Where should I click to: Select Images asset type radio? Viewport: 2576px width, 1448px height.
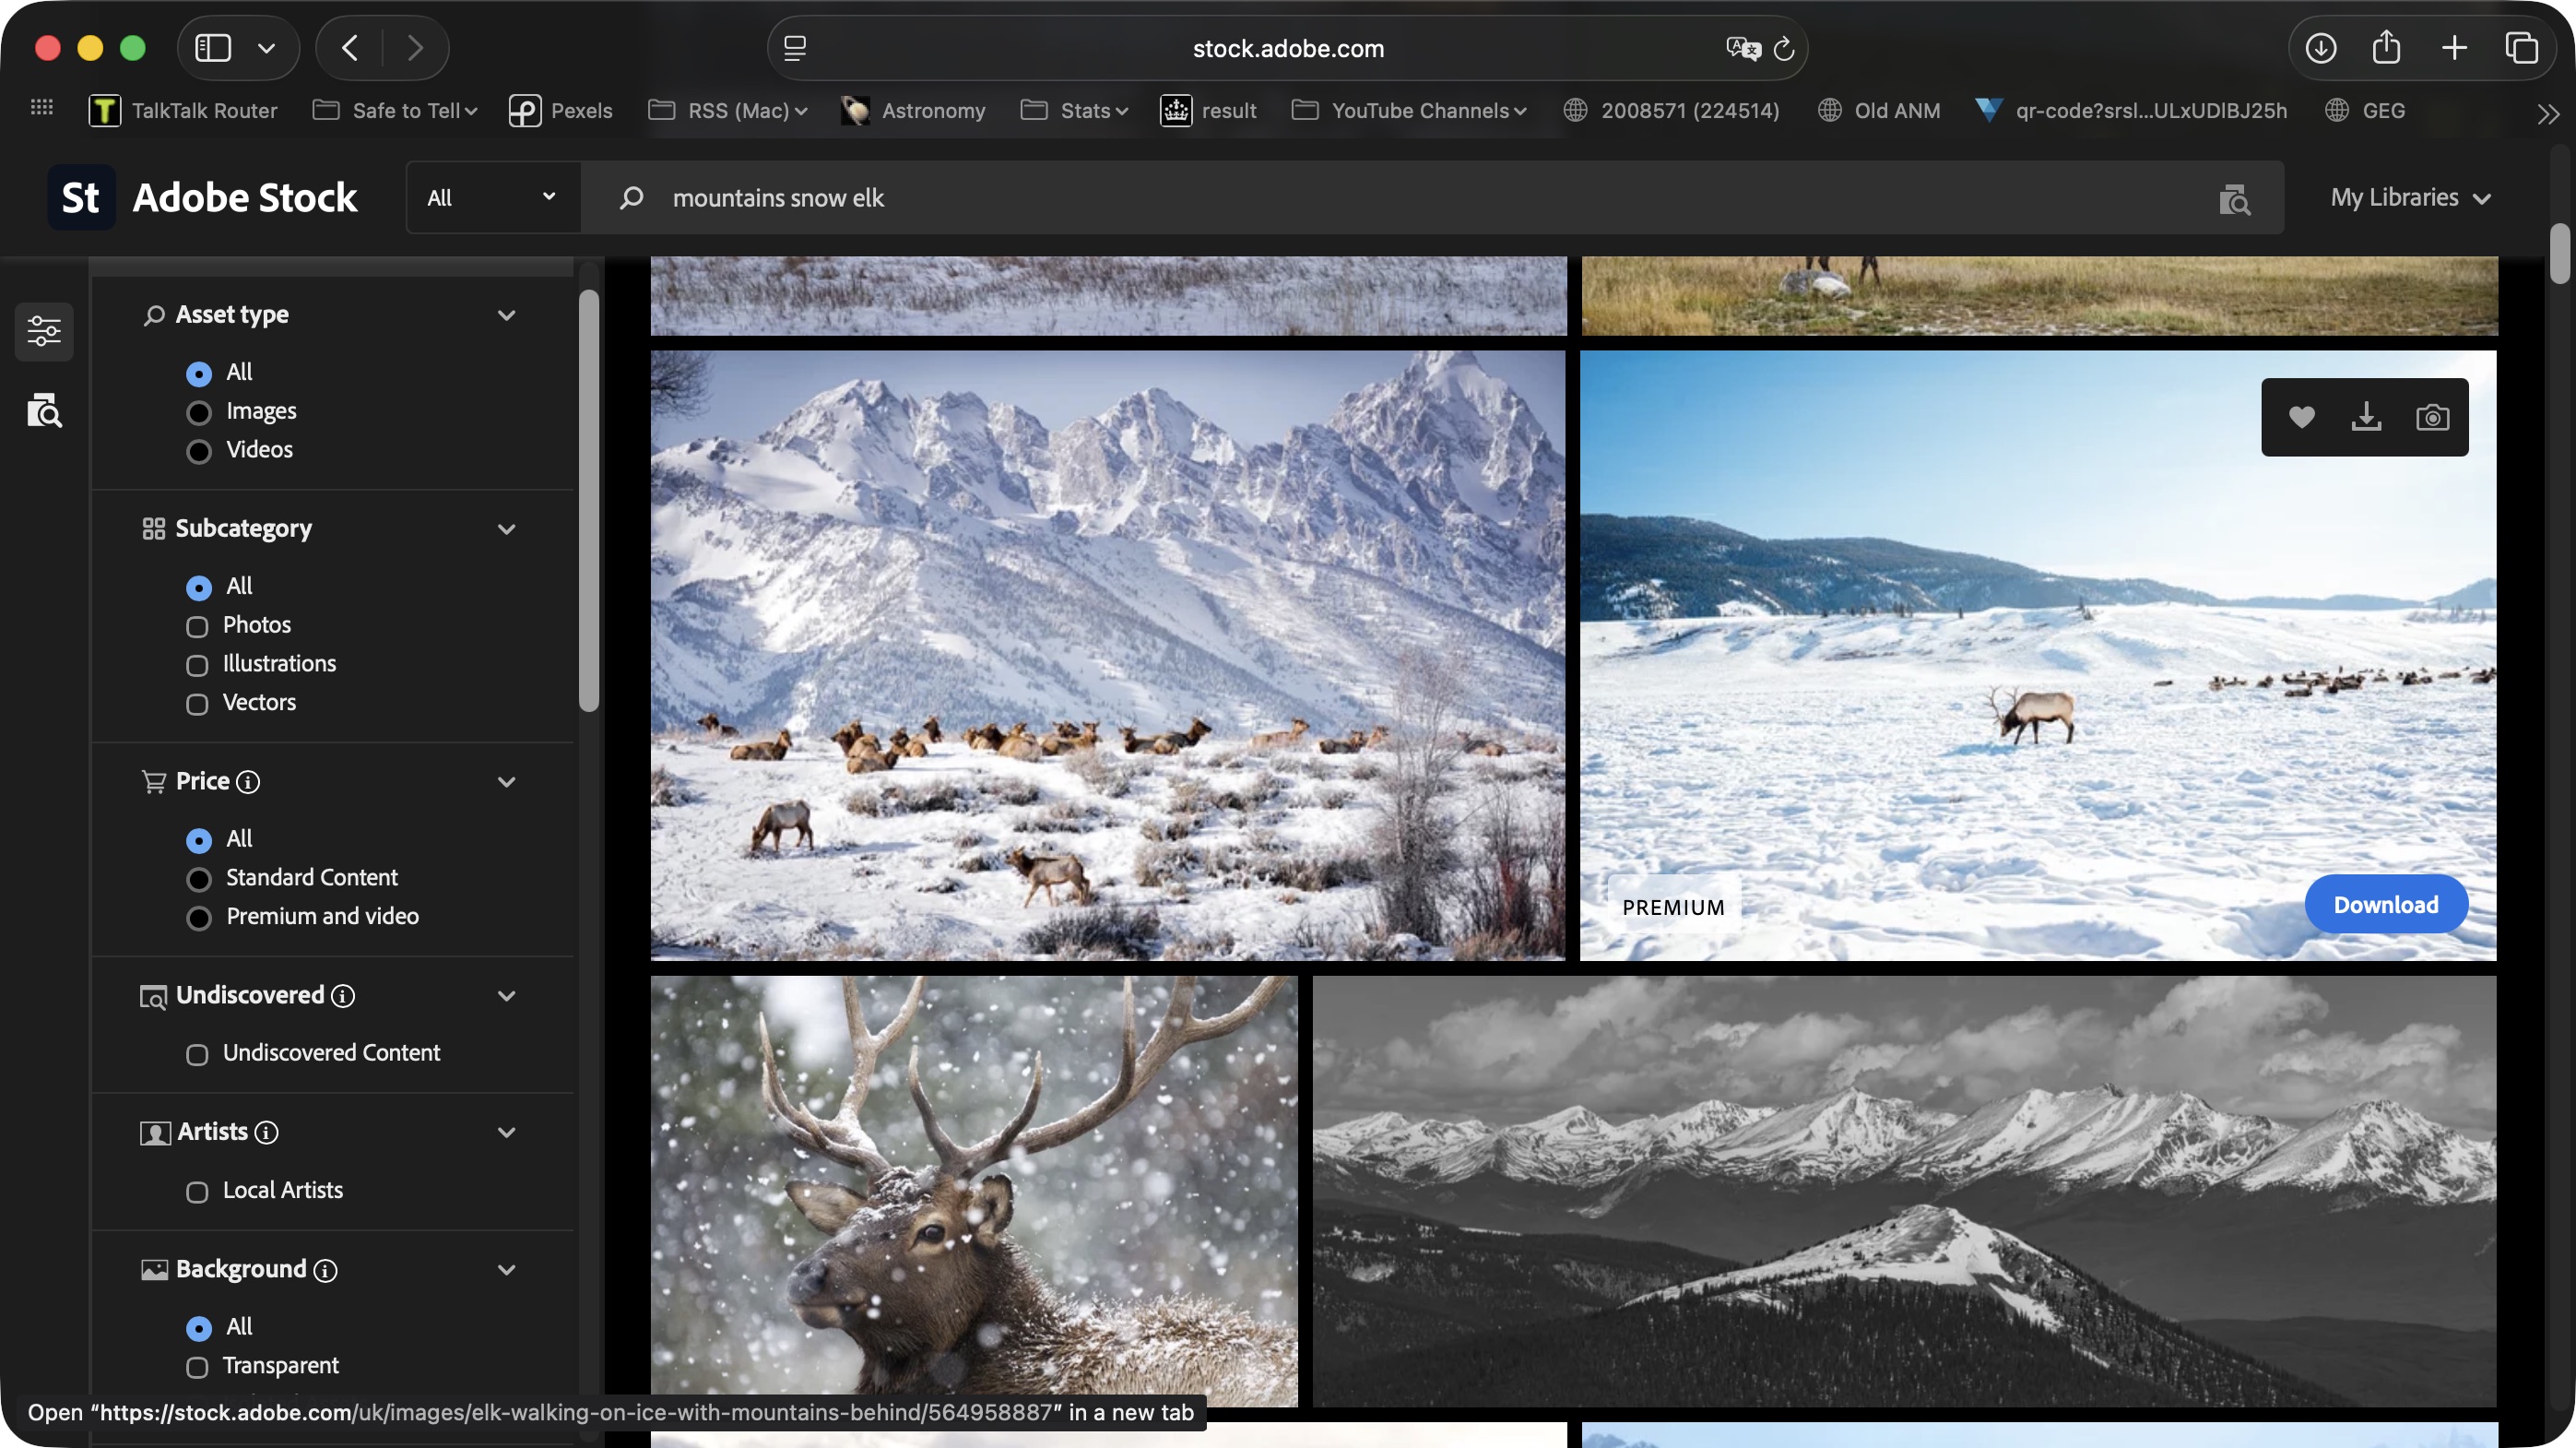(x=199, y=412)
